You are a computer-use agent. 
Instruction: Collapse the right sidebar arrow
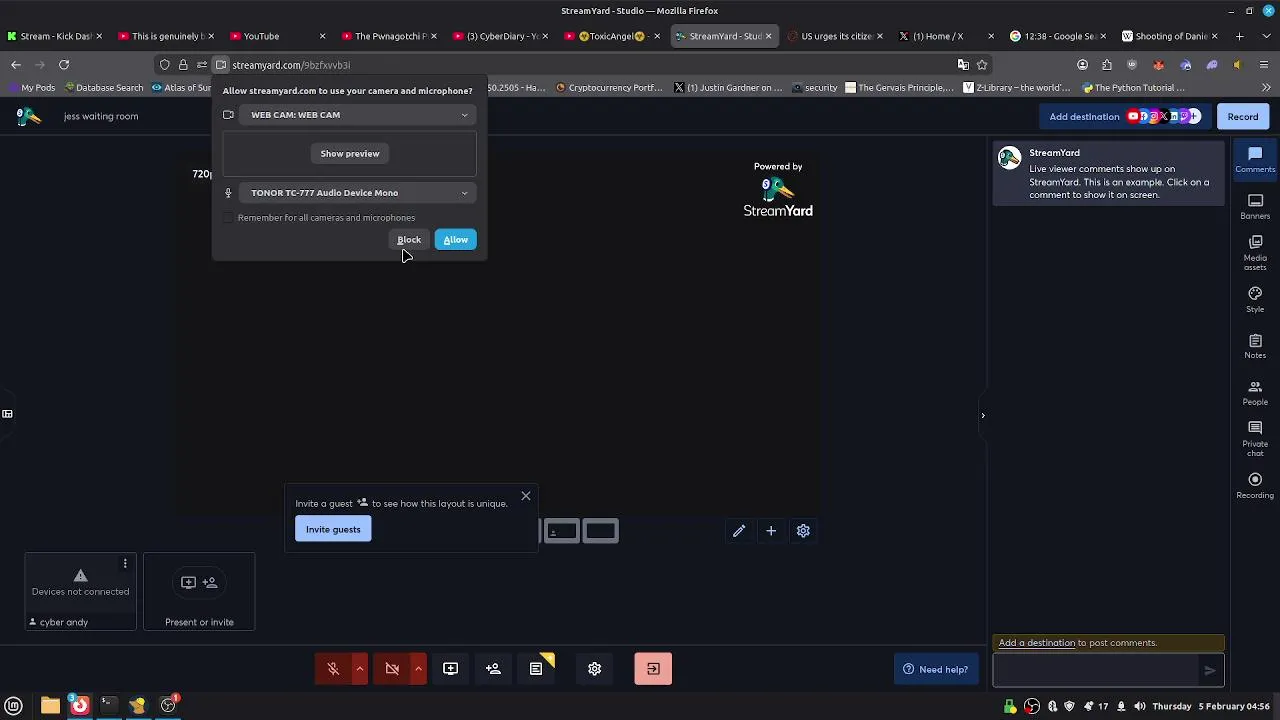[983, 415]
